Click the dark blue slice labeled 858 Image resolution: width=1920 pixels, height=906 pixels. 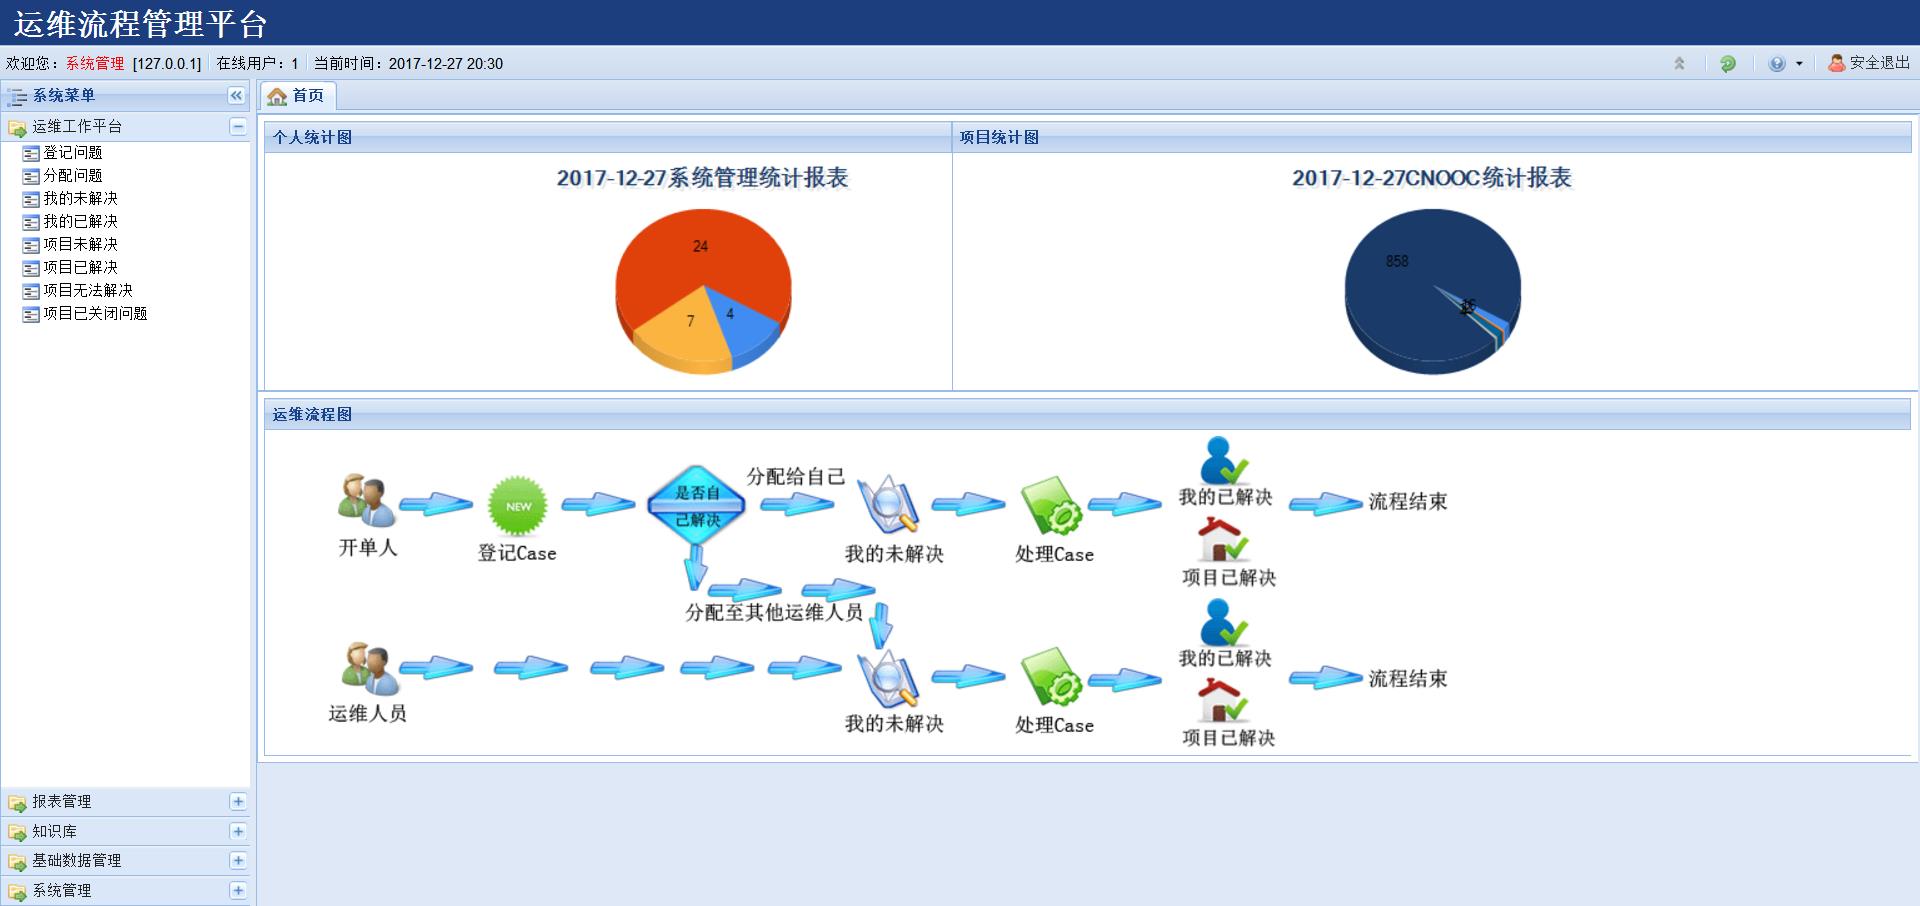point(1397,261)
